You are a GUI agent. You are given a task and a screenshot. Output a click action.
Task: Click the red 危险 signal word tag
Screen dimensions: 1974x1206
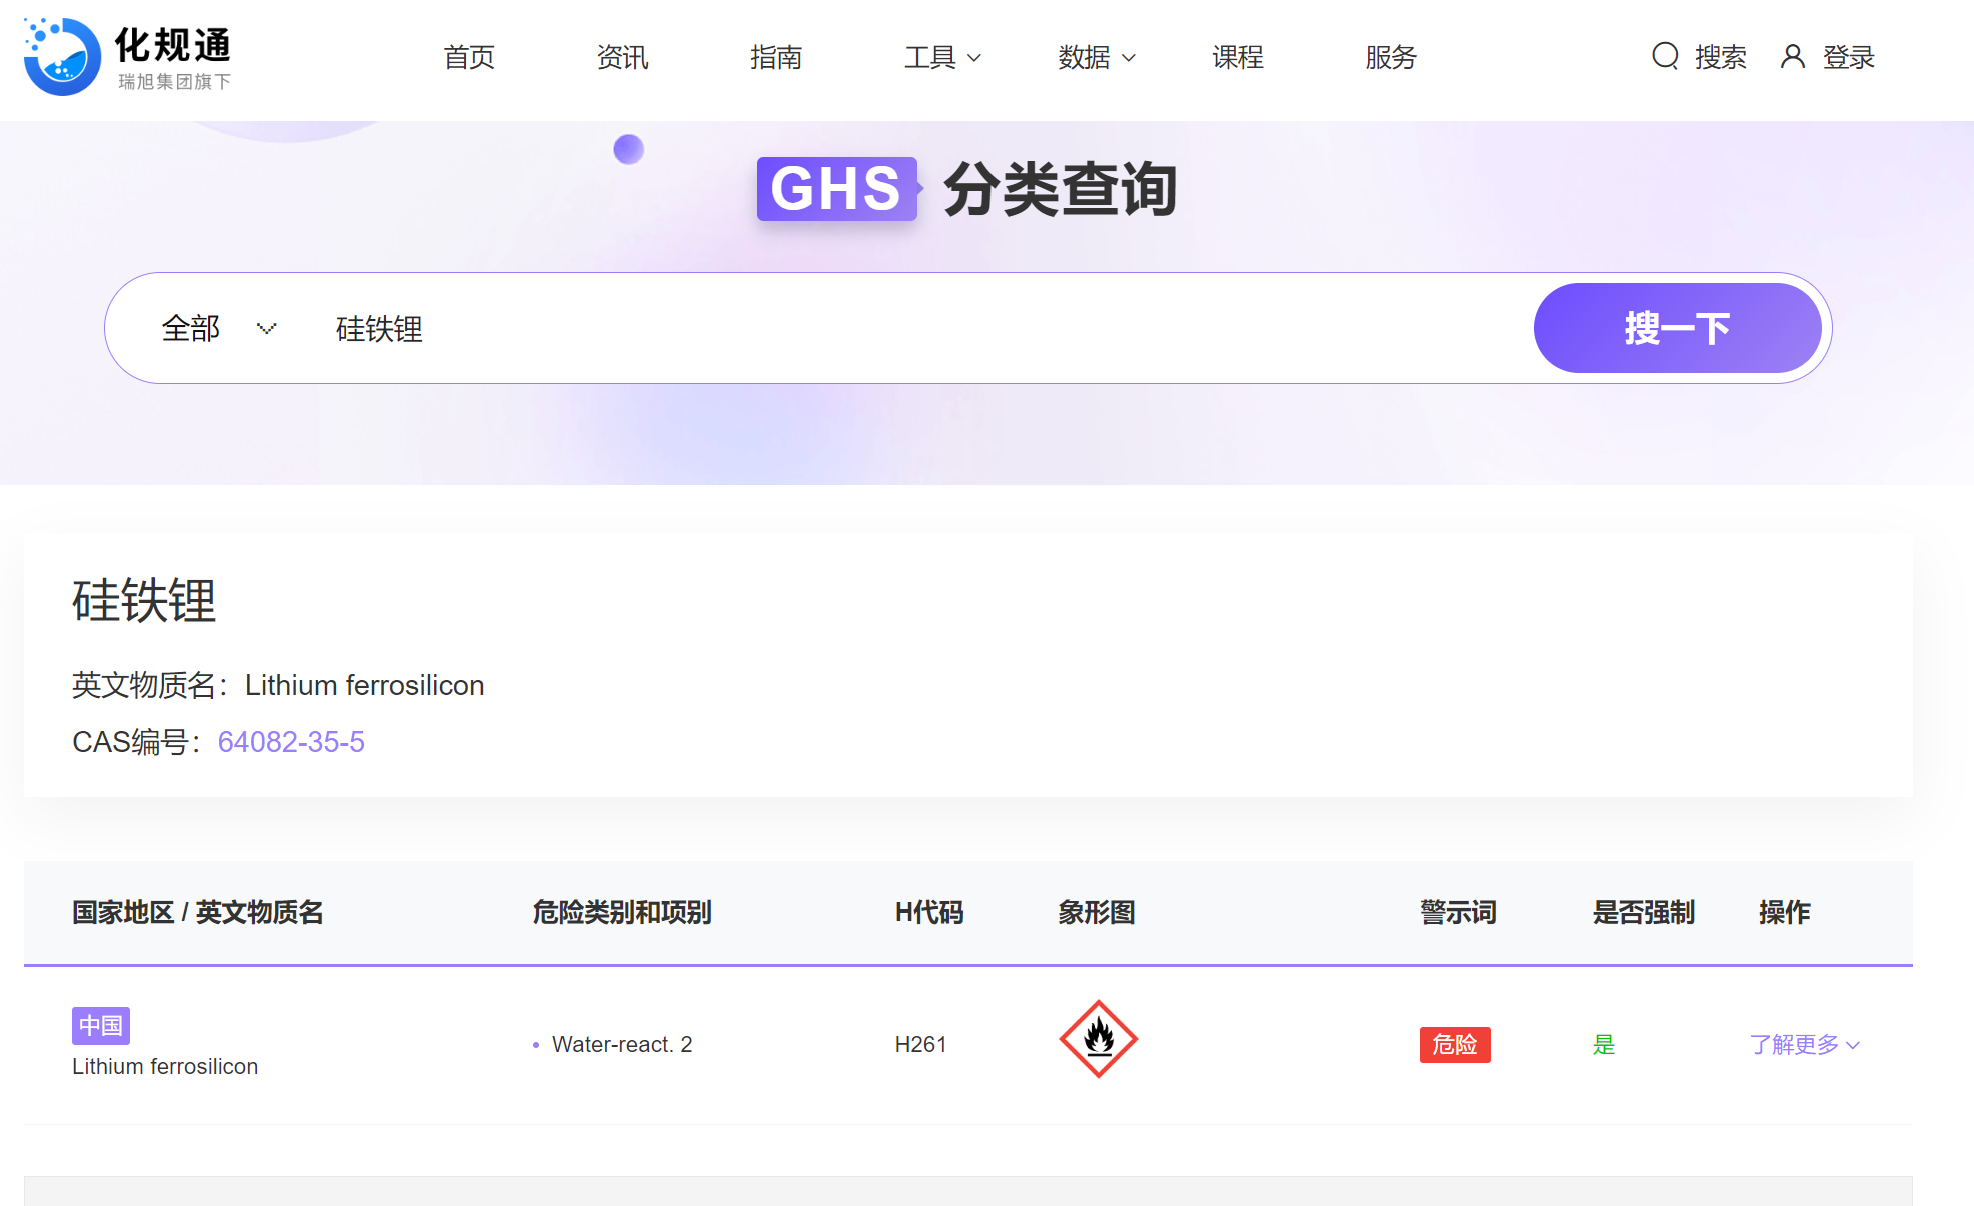click(1454, 1044)
